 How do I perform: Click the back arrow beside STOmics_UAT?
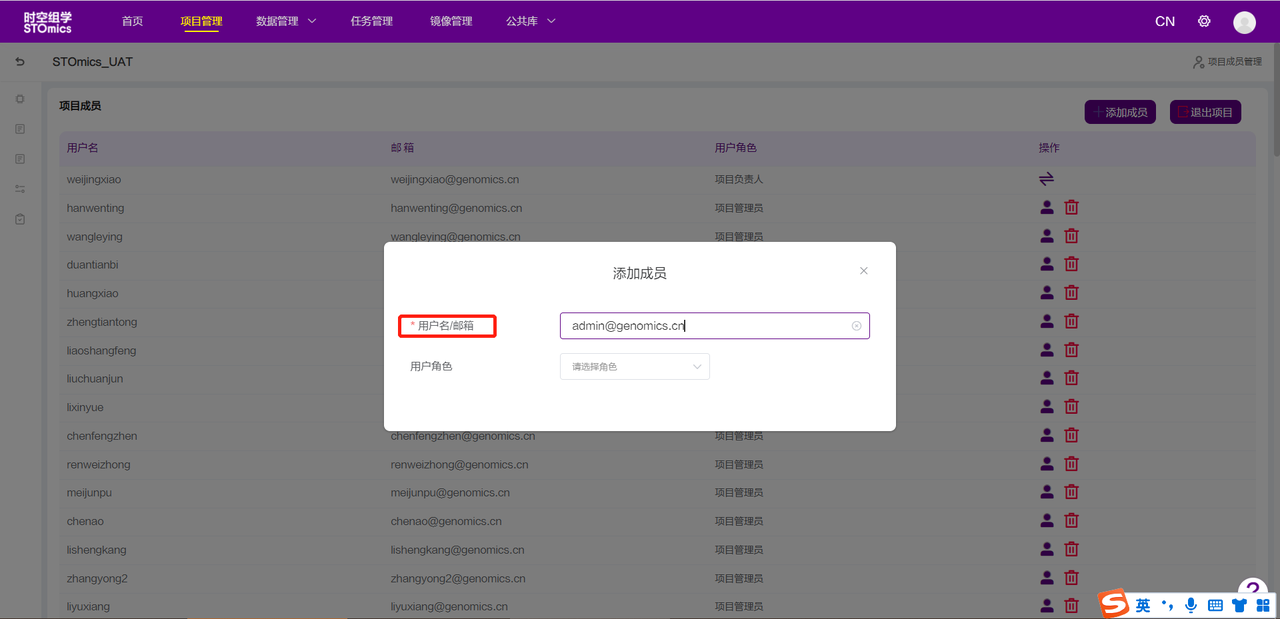[x=20, y=62]
